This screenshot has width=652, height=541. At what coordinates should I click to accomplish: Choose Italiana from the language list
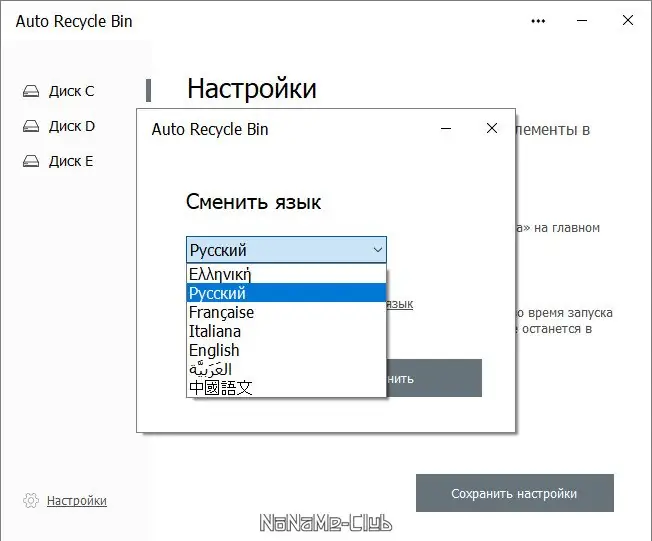pyautogui.click(x=286, y=331)
